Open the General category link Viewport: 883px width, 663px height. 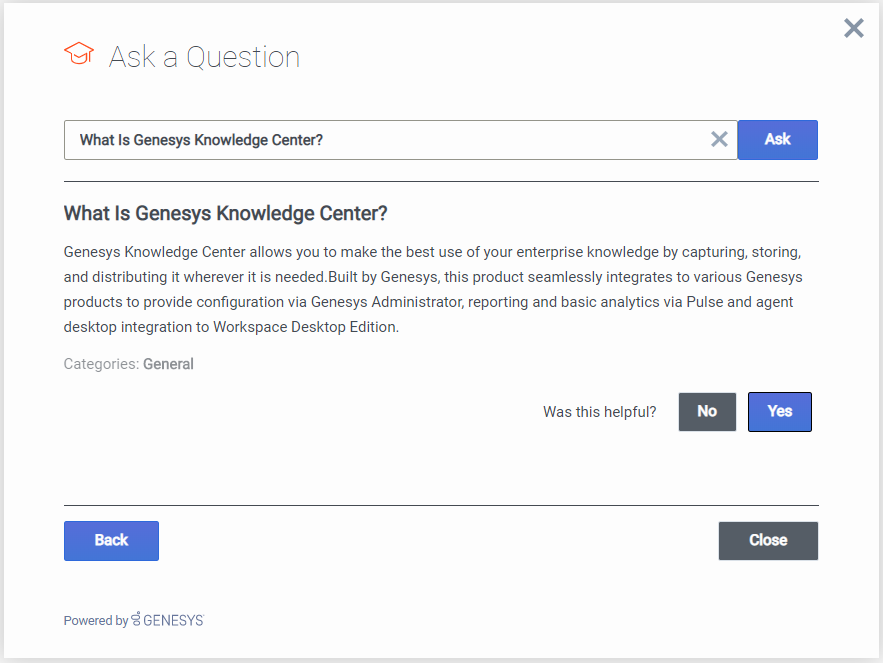tap(168, 364)
